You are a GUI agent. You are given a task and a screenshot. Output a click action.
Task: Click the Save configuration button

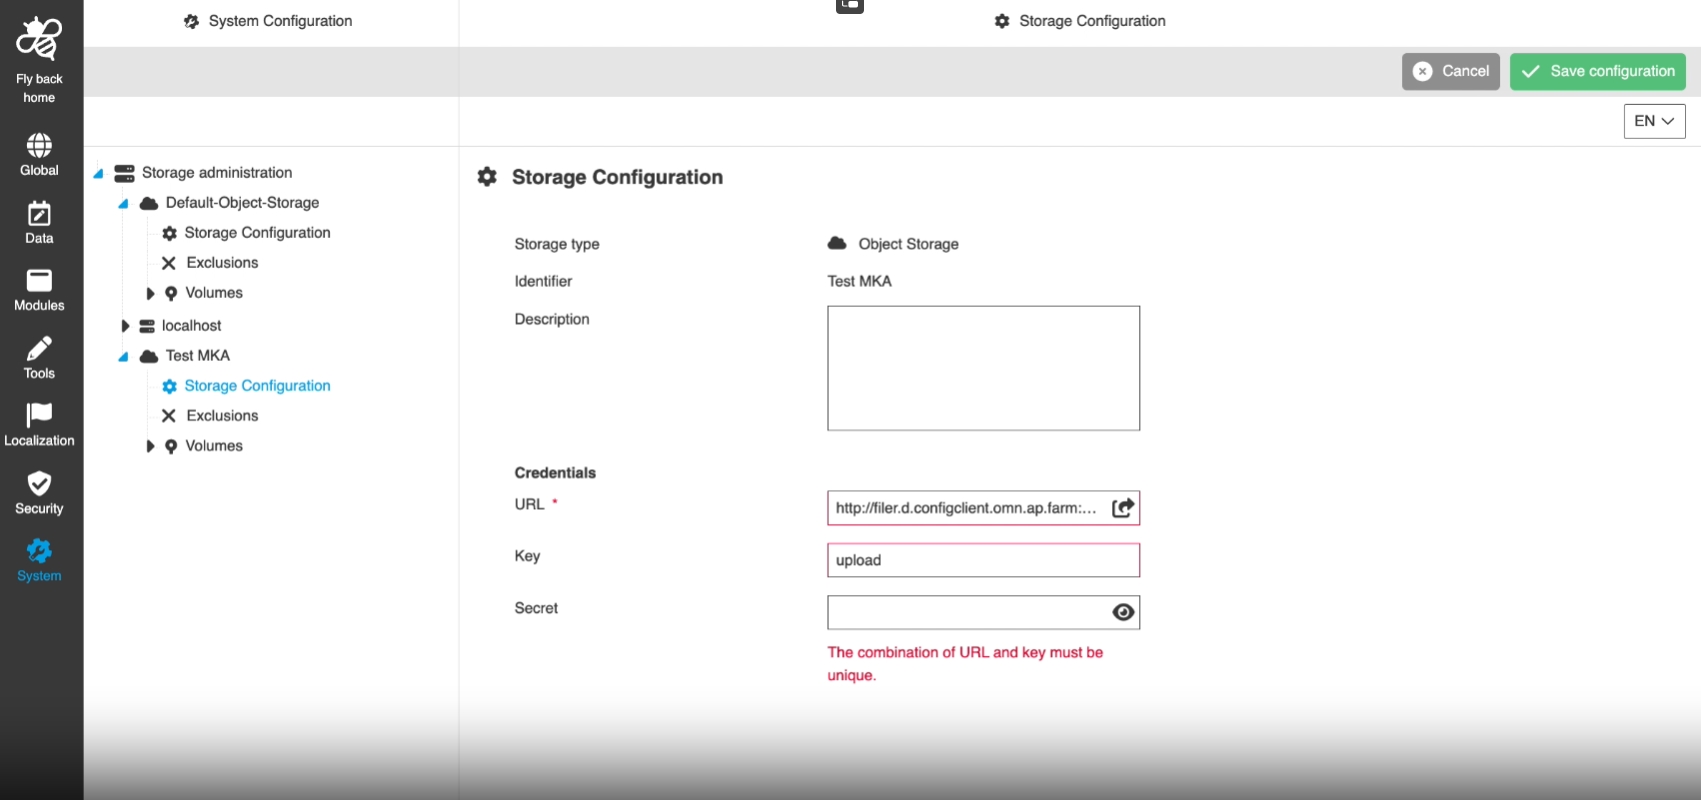tap(1597, 71)
